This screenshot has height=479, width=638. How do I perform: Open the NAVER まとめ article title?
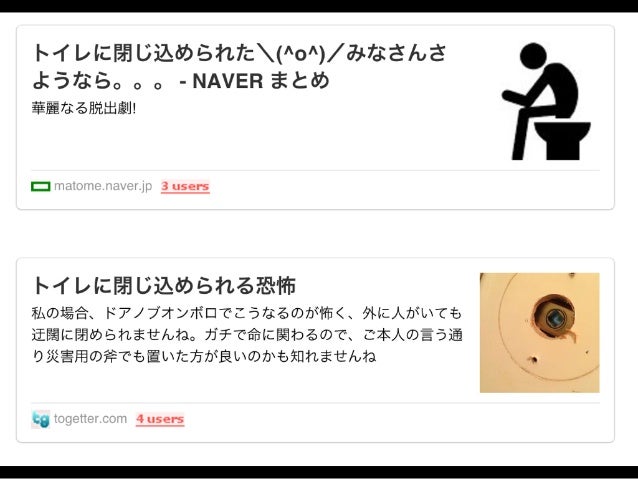tap(239, 66)
